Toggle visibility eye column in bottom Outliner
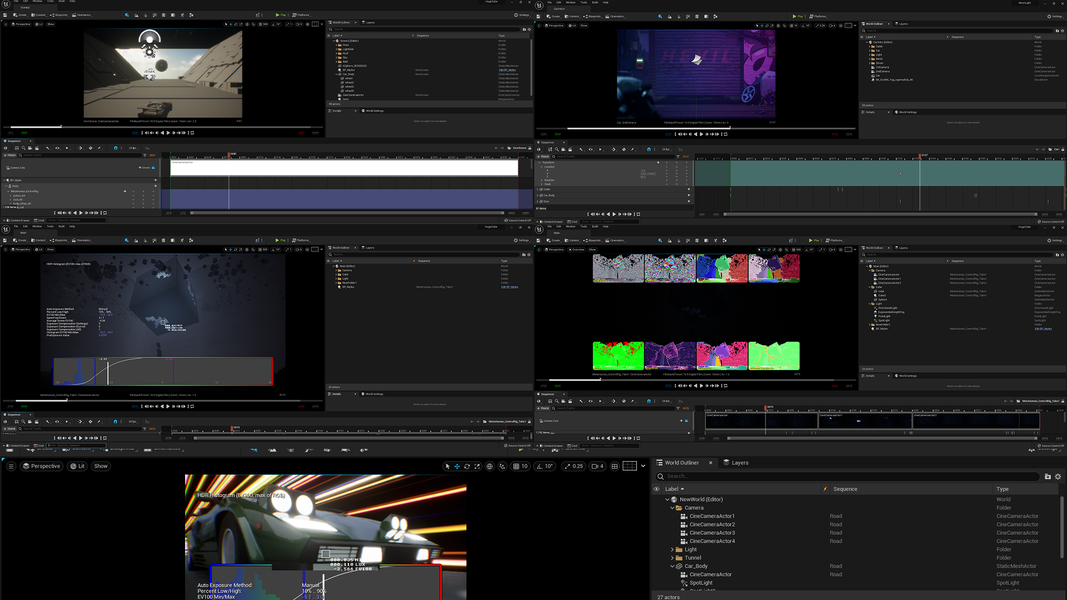This screenshot has height=600, width=1067. coord(657,489)
